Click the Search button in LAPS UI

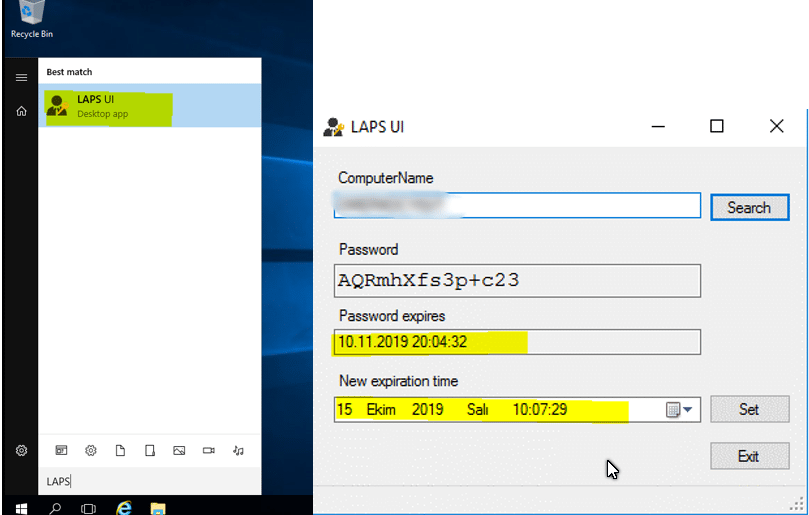coord(750,207)
